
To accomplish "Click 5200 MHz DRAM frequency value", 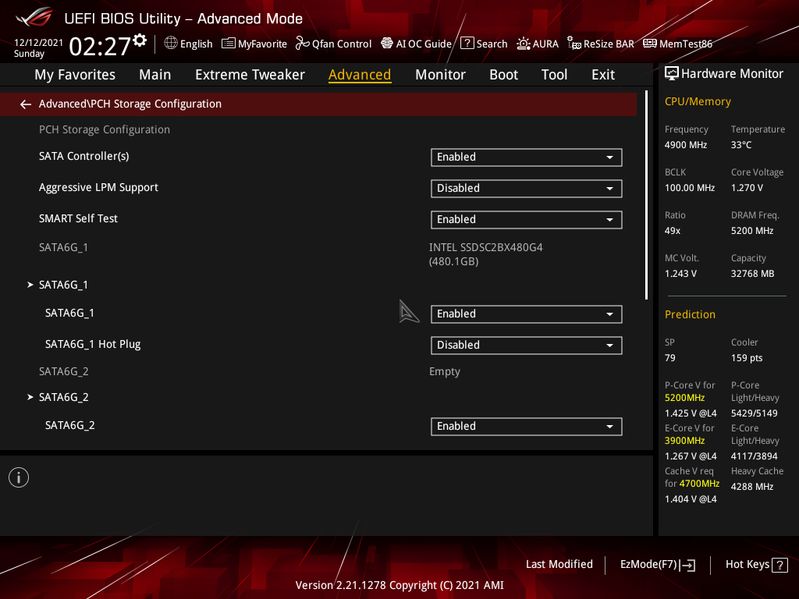I will pyautogui.click(x=752, y=230).
